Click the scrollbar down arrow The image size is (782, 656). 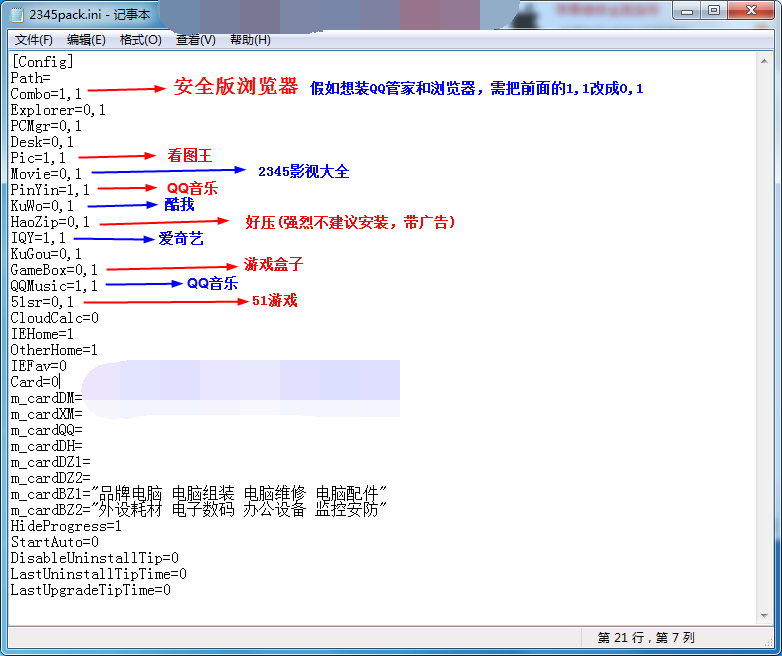(x=764, y=616)
